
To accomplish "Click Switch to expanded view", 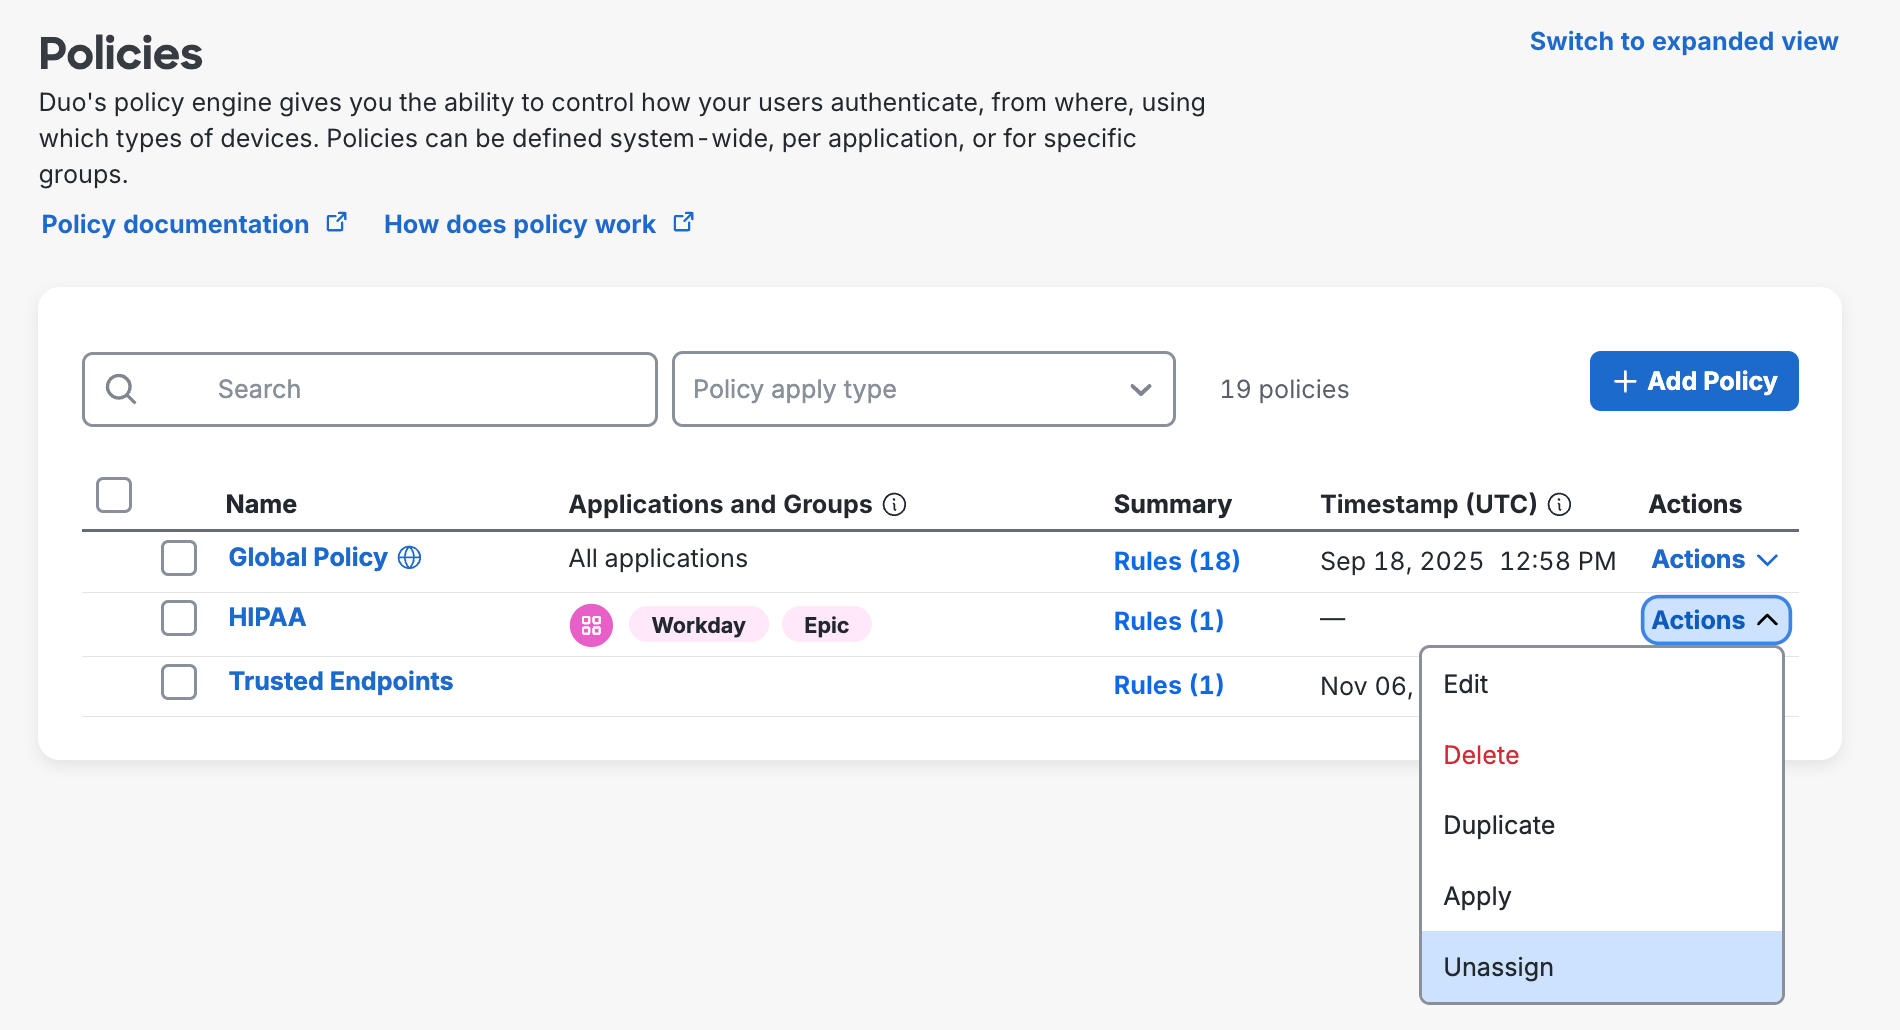I will [1683, 41].
